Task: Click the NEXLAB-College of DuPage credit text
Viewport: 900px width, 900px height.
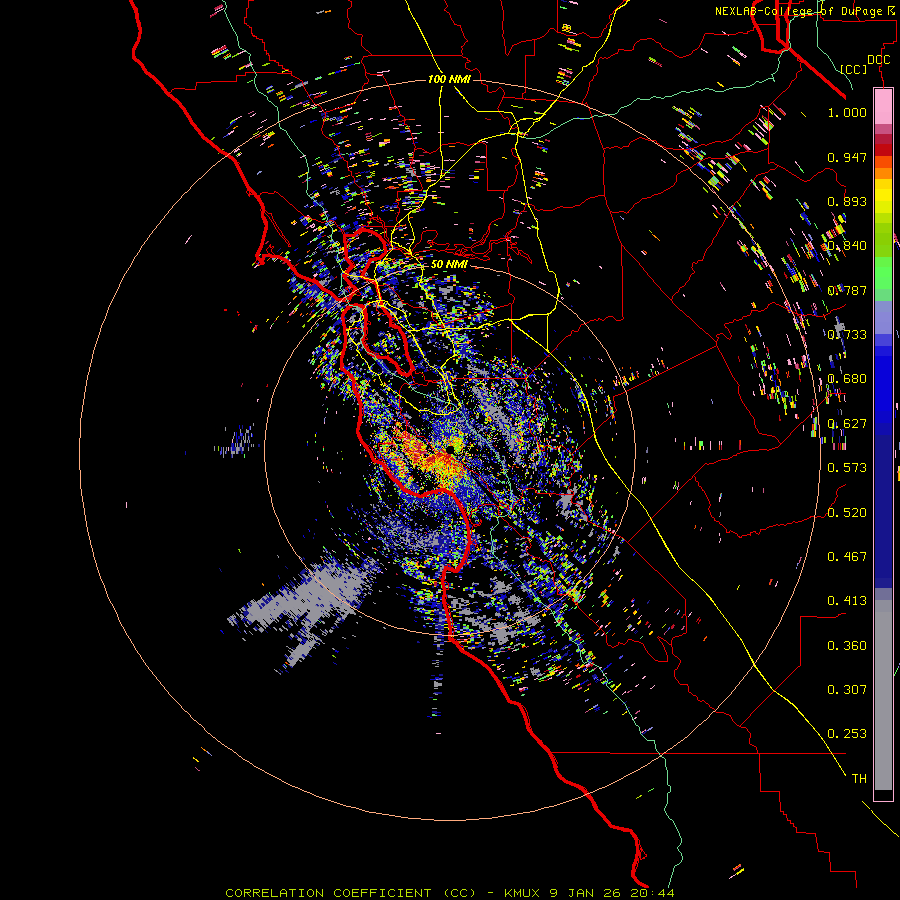Action: (806, 11)
